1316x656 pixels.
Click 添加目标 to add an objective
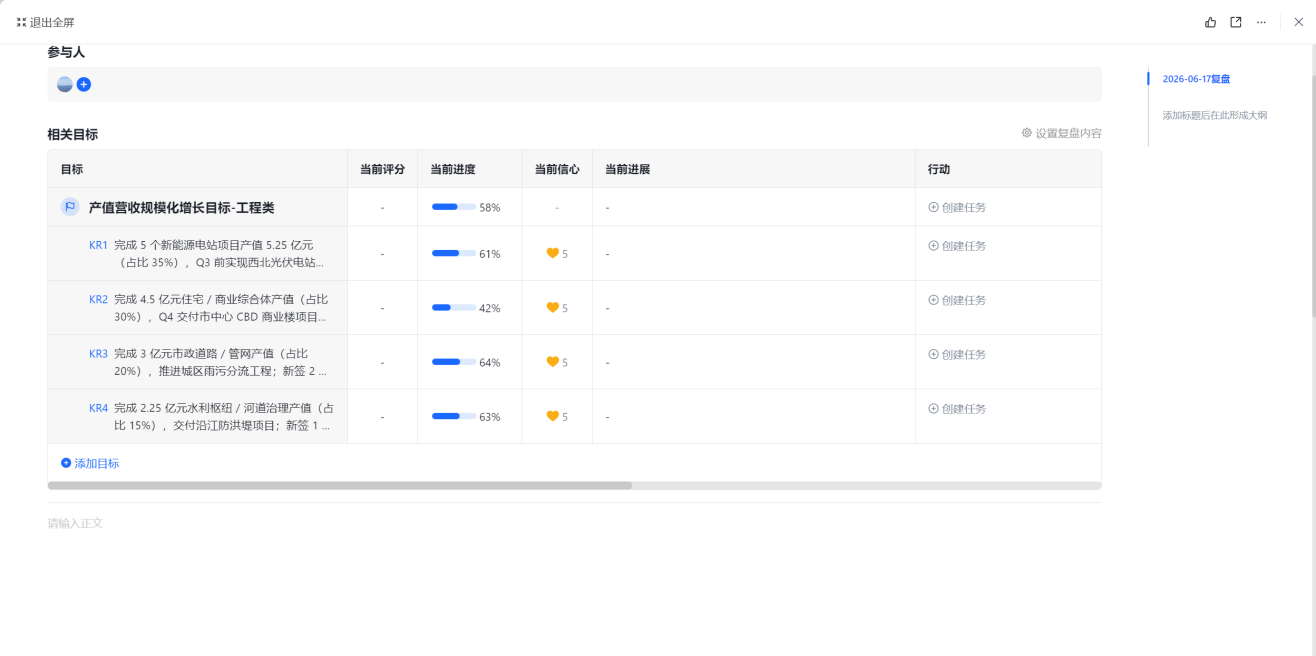(x=90, y=463)
